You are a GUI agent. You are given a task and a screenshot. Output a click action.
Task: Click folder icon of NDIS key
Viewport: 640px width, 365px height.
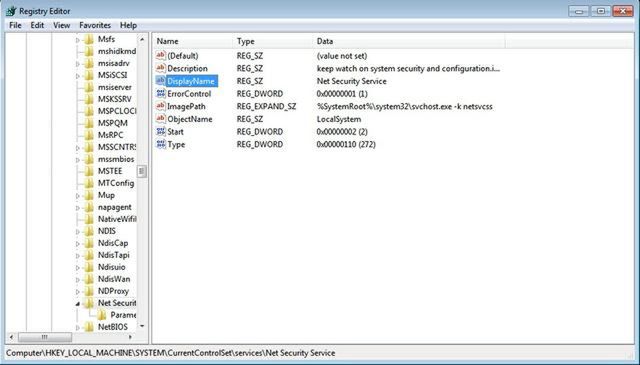tap(89, 231)
